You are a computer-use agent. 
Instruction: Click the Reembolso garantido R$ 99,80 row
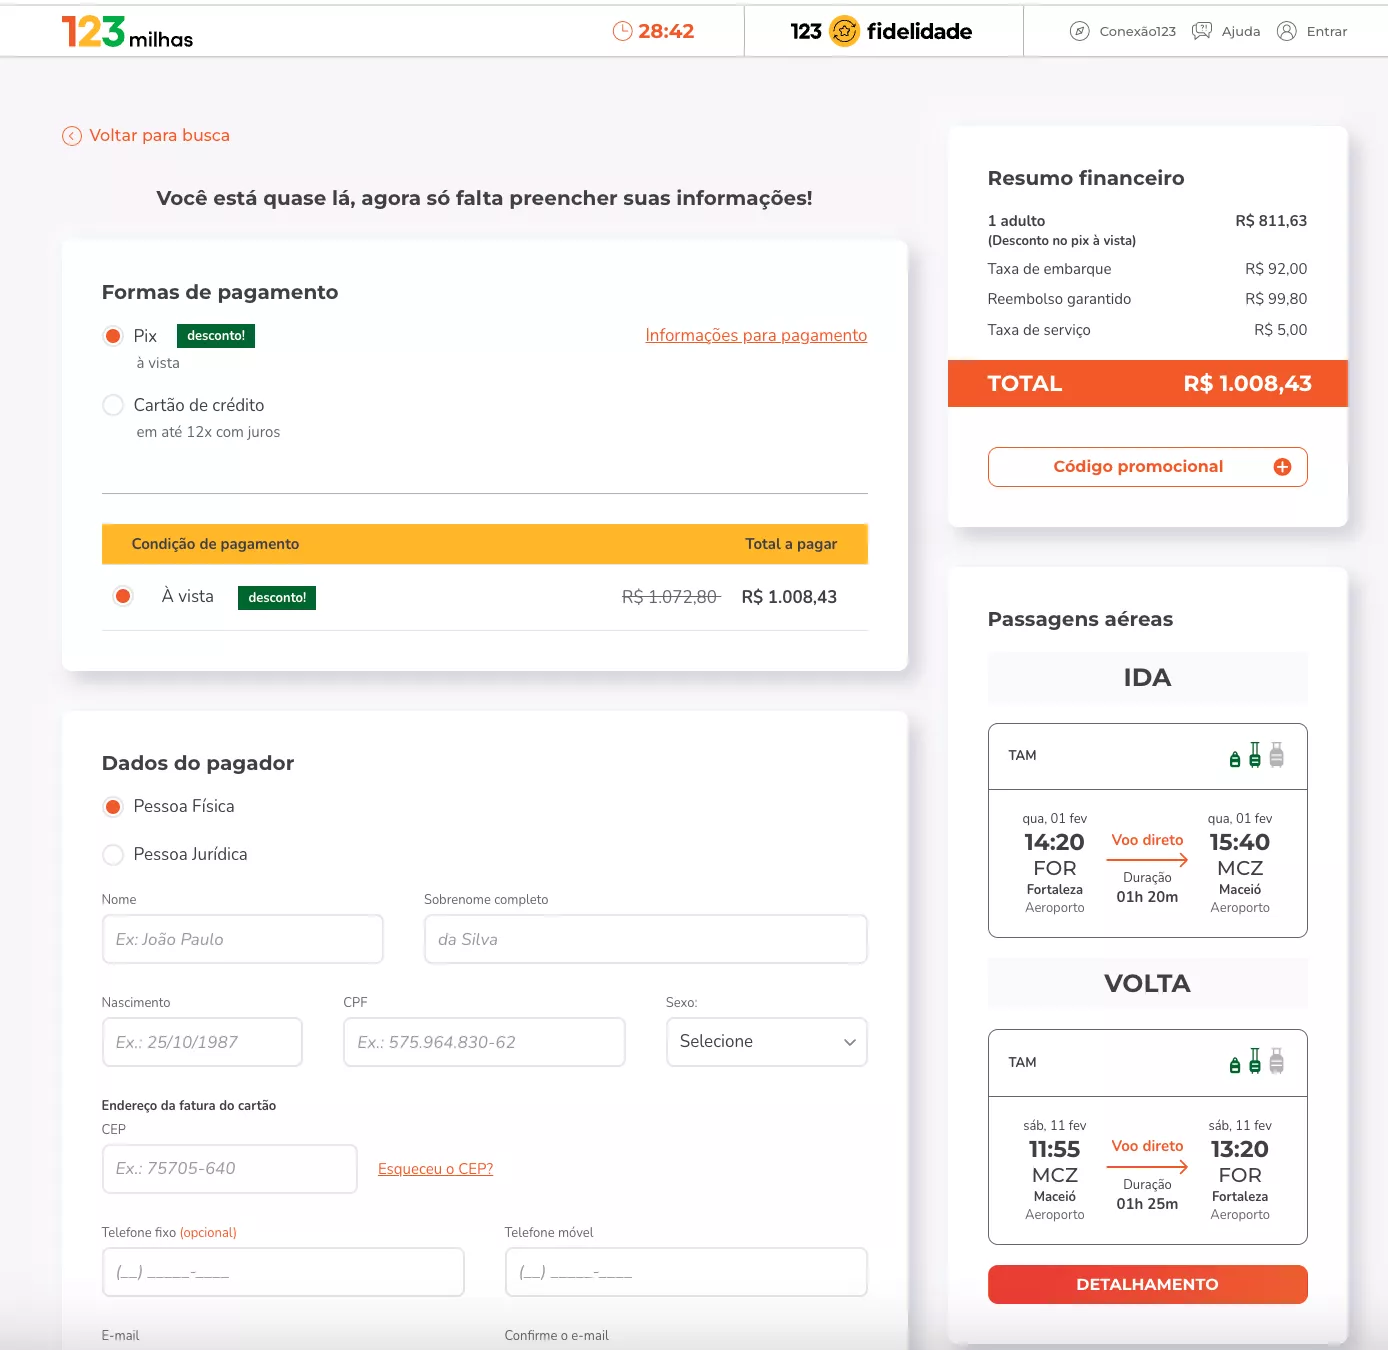pos(1148,299)
